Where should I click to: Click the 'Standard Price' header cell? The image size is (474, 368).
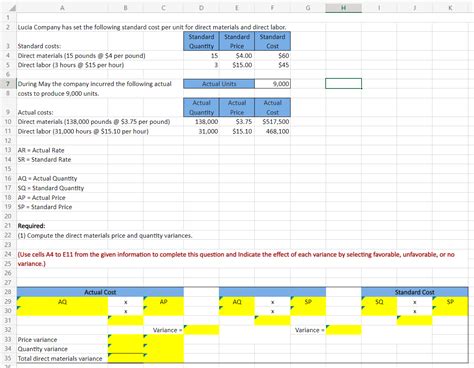[x=237, y=41]
